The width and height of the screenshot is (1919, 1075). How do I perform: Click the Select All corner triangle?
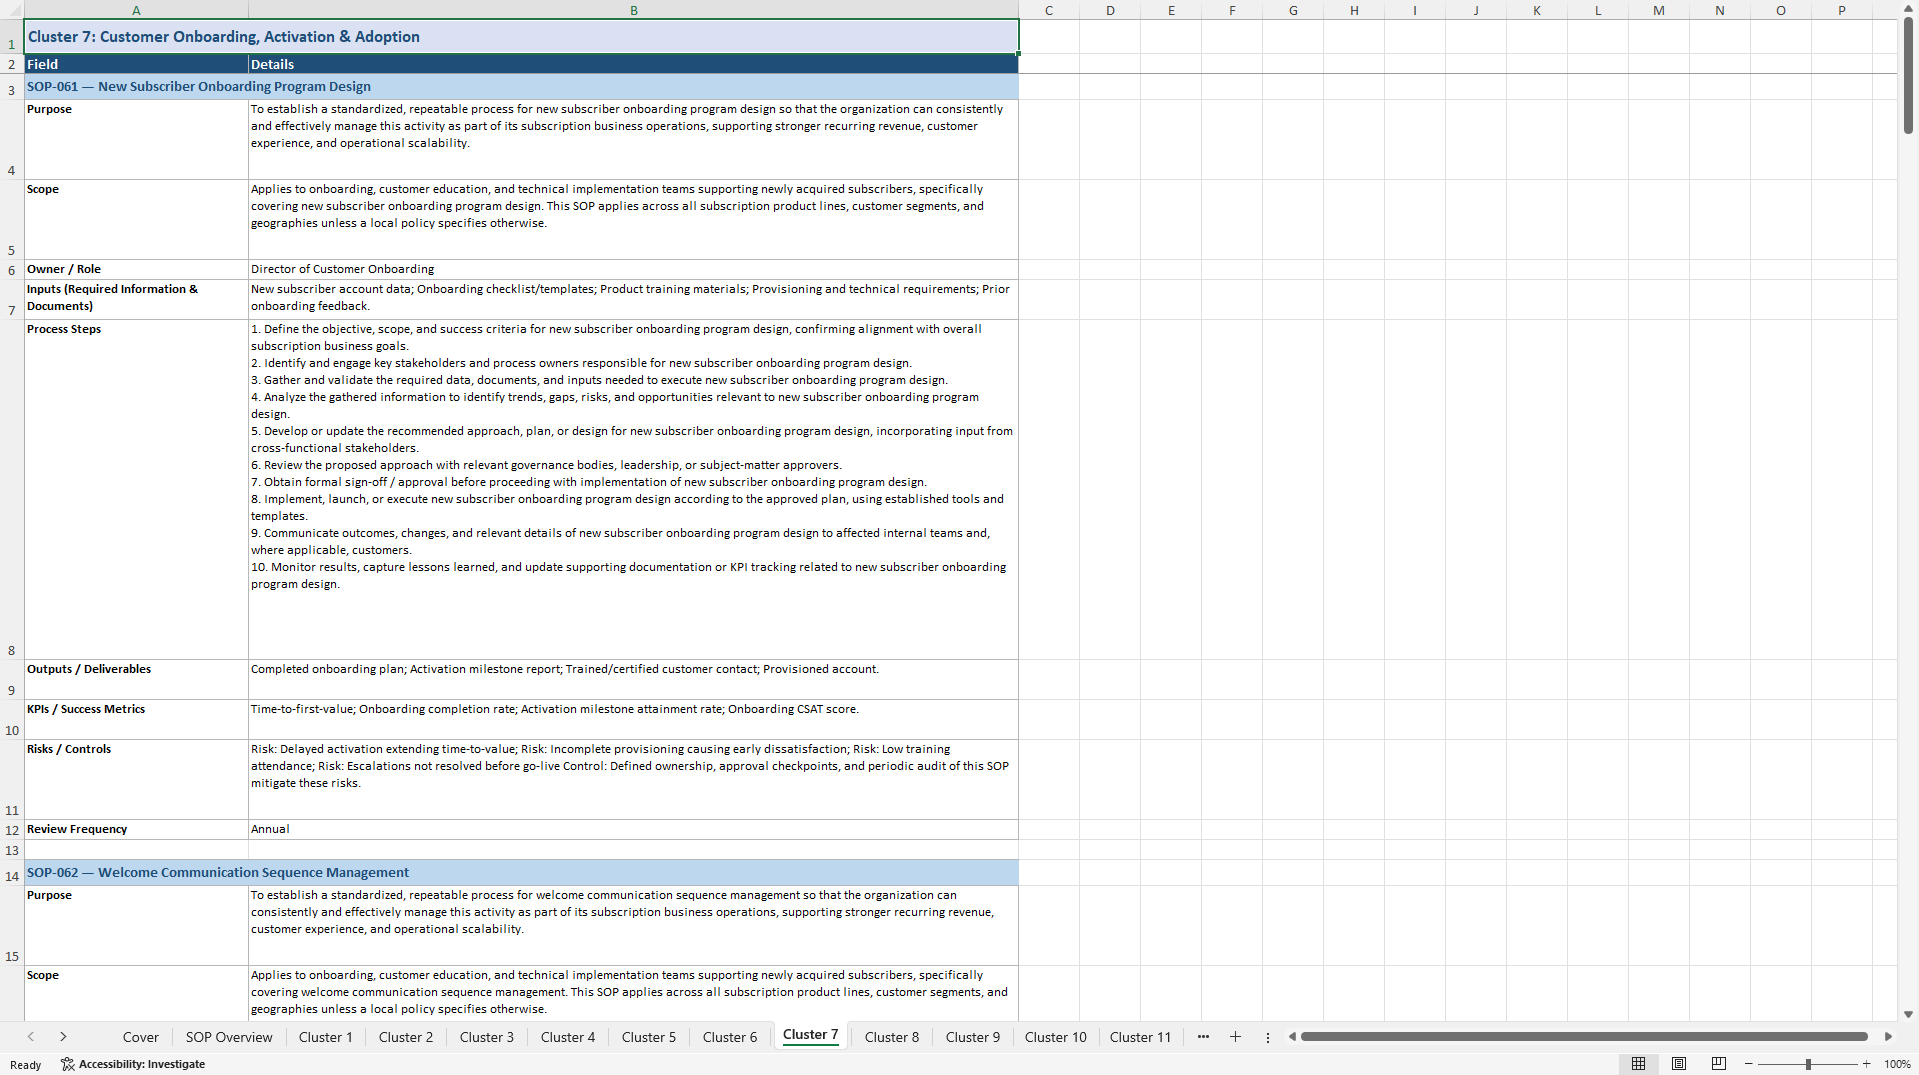(x=12, y=10)
